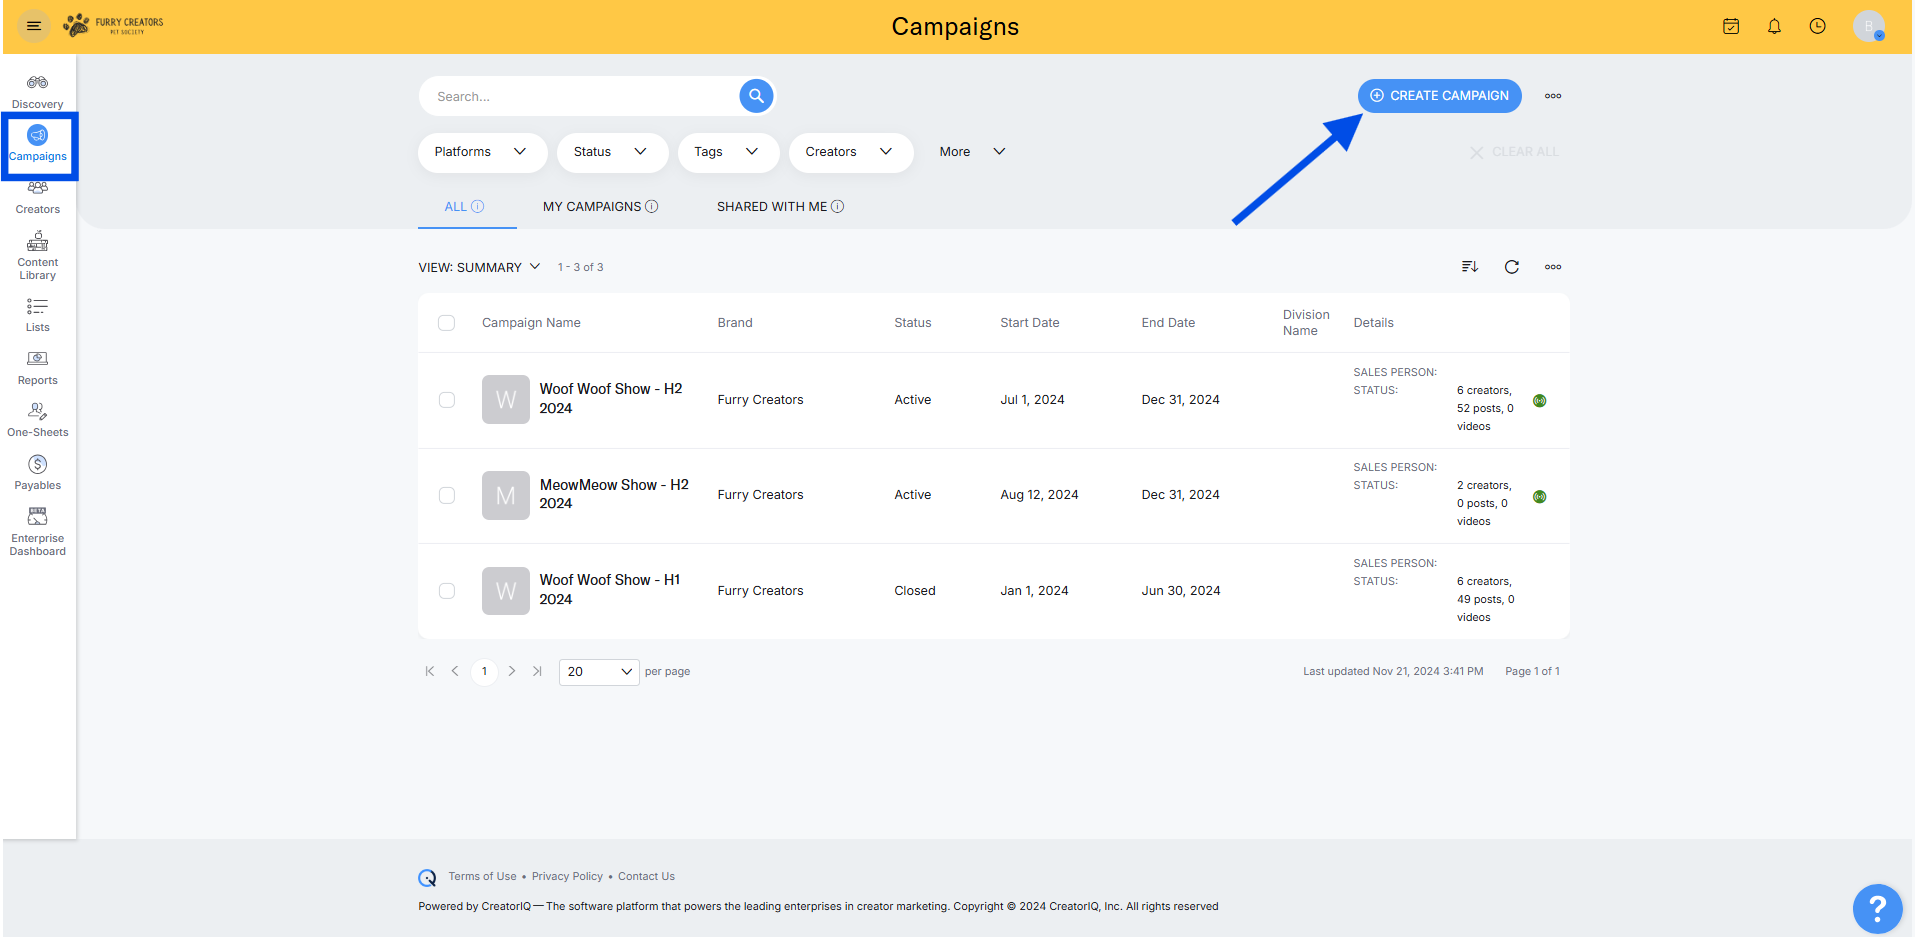Open the hamburger menu in header
1915x937 pixels.
(x=33, y=26)
